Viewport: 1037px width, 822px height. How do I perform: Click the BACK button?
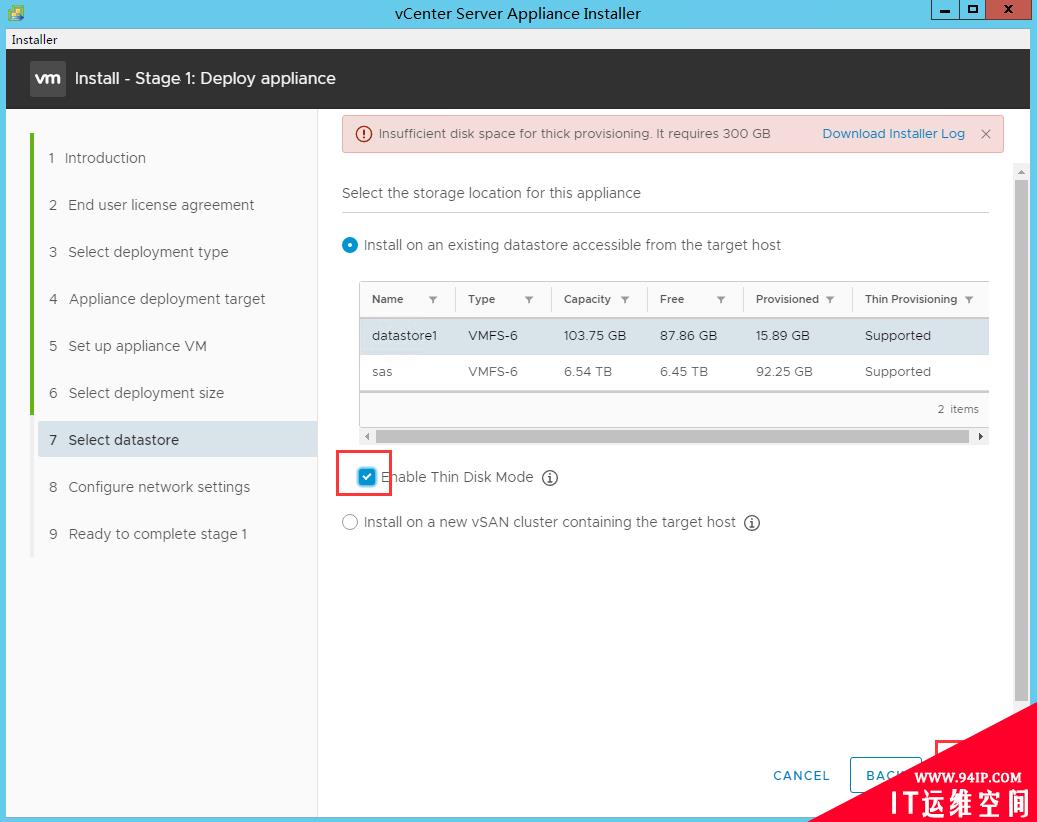point(885,775)
